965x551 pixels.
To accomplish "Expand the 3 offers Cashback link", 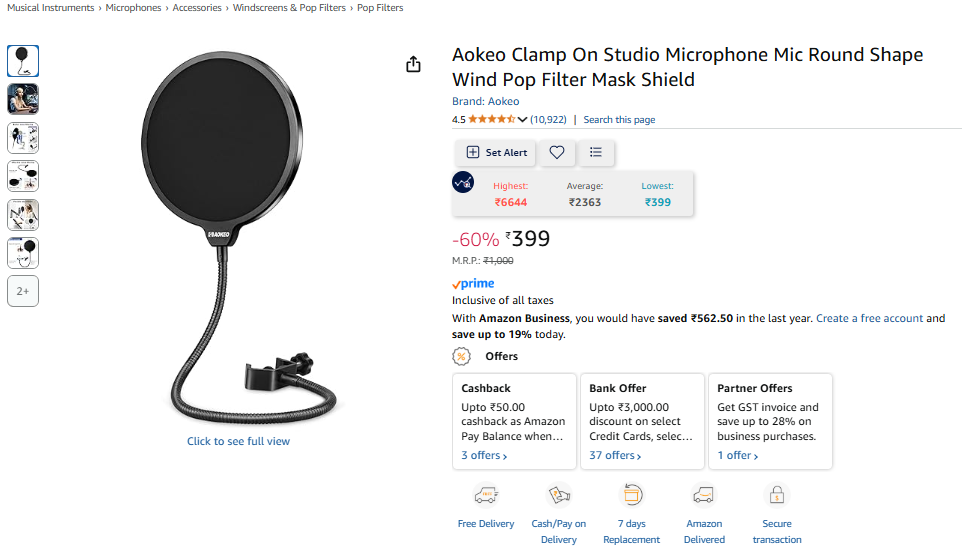I will point(484,456).
